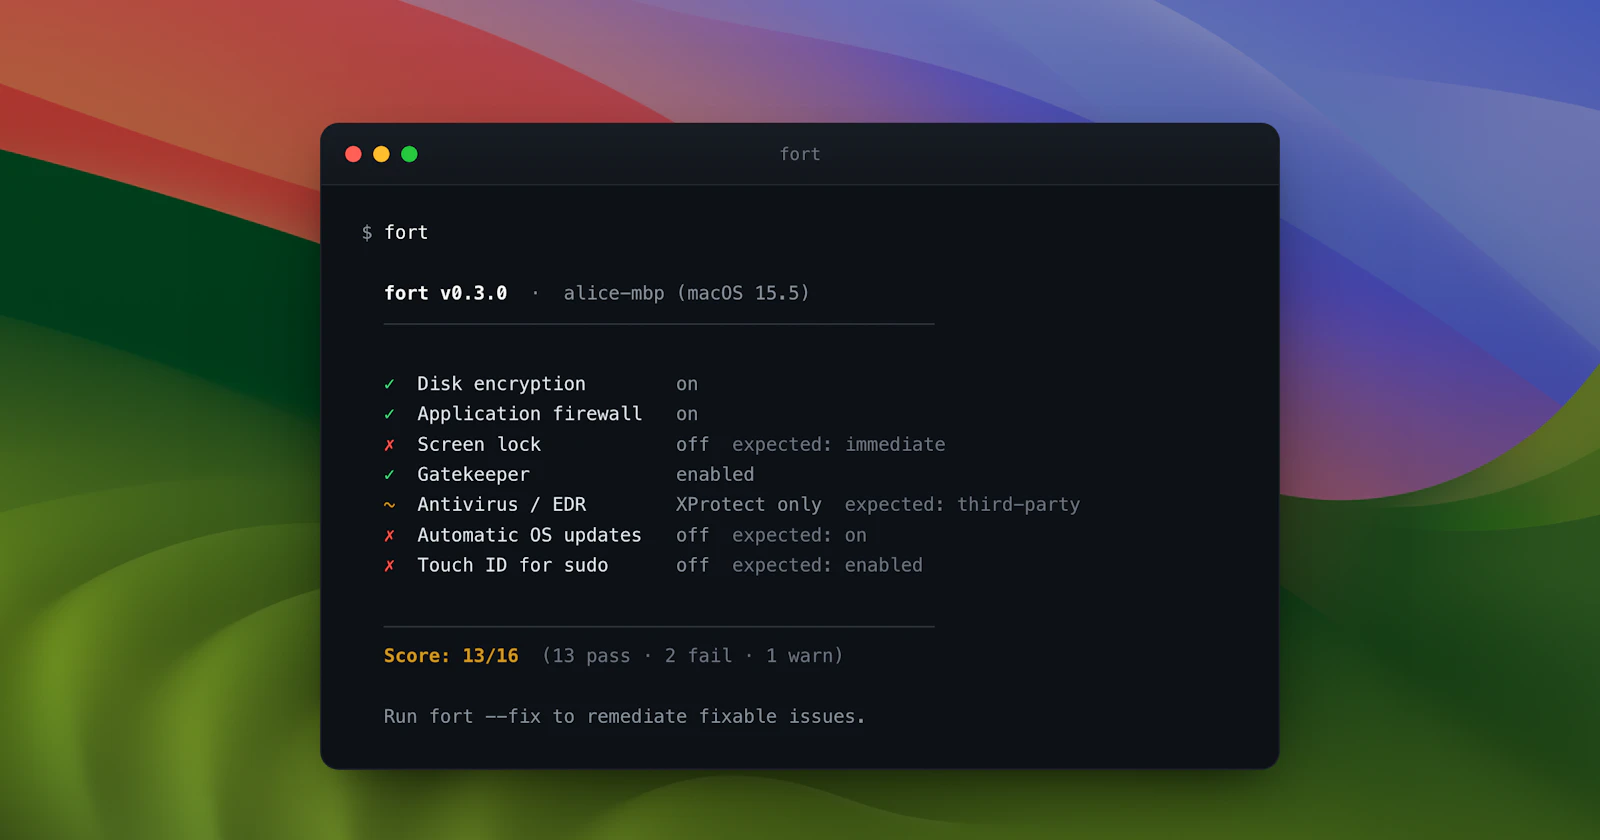Minimize the fort window with the yellow button

381,154
